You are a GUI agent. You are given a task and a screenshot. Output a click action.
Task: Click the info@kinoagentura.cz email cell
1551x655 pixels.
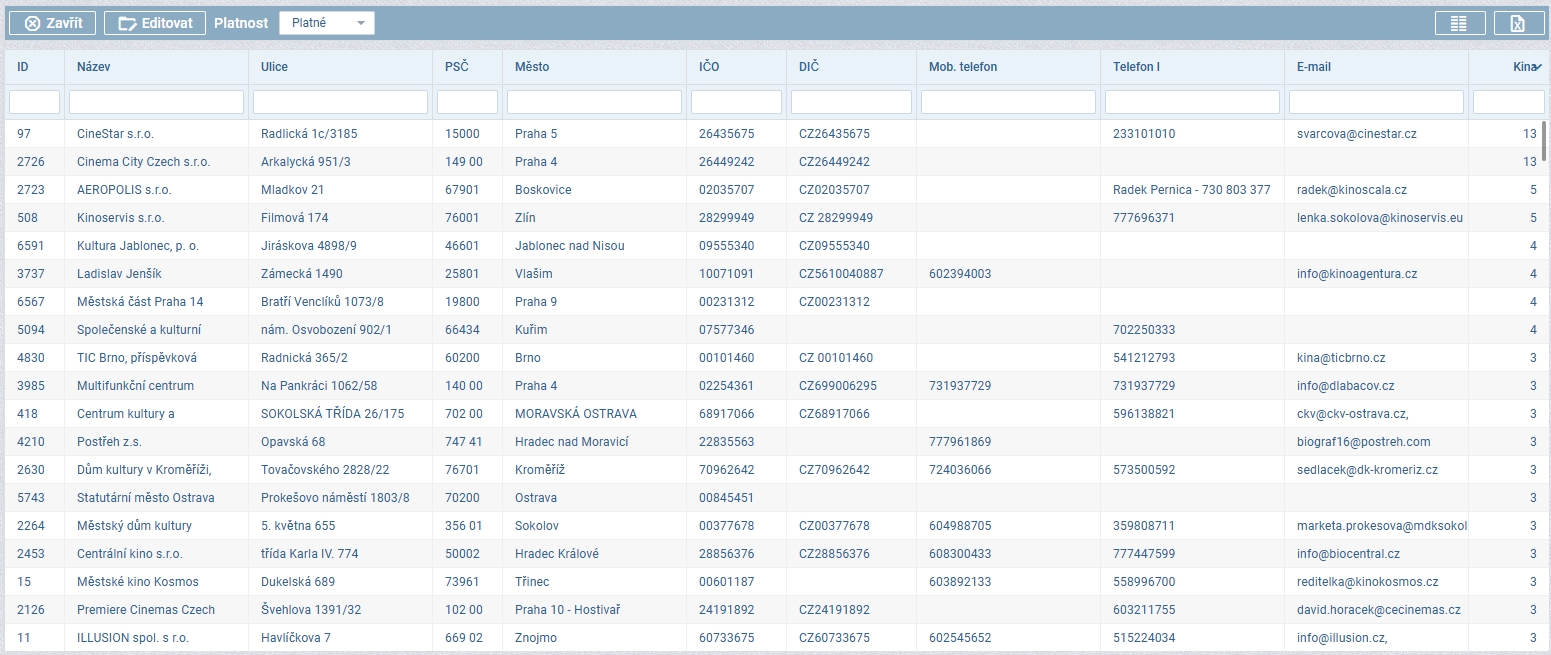click(1356, 274)
